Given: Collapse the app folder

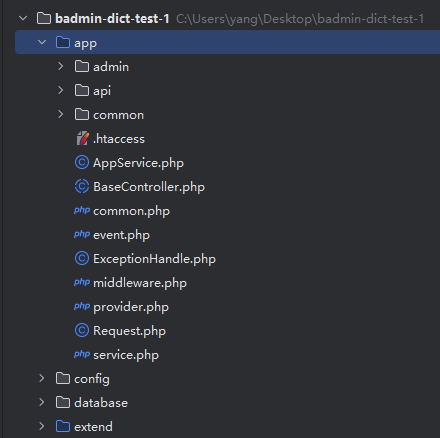Looking at the screenshot, I should [42, 42].
